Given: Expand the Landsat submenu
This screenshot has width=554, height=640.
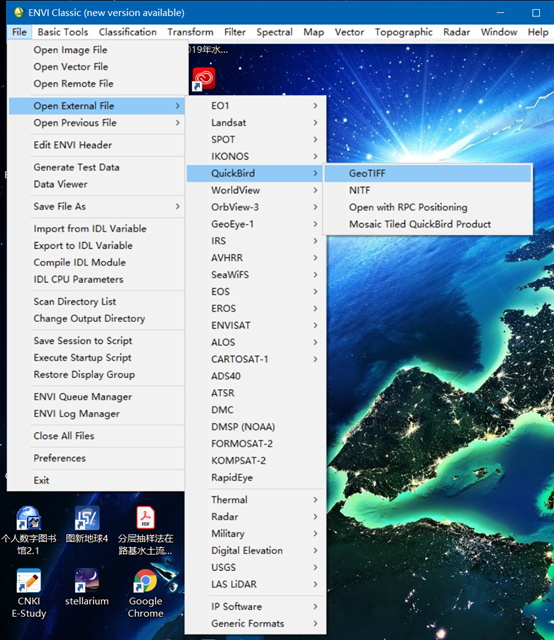Looking at the screenshot, I should [x=256, y=122].
